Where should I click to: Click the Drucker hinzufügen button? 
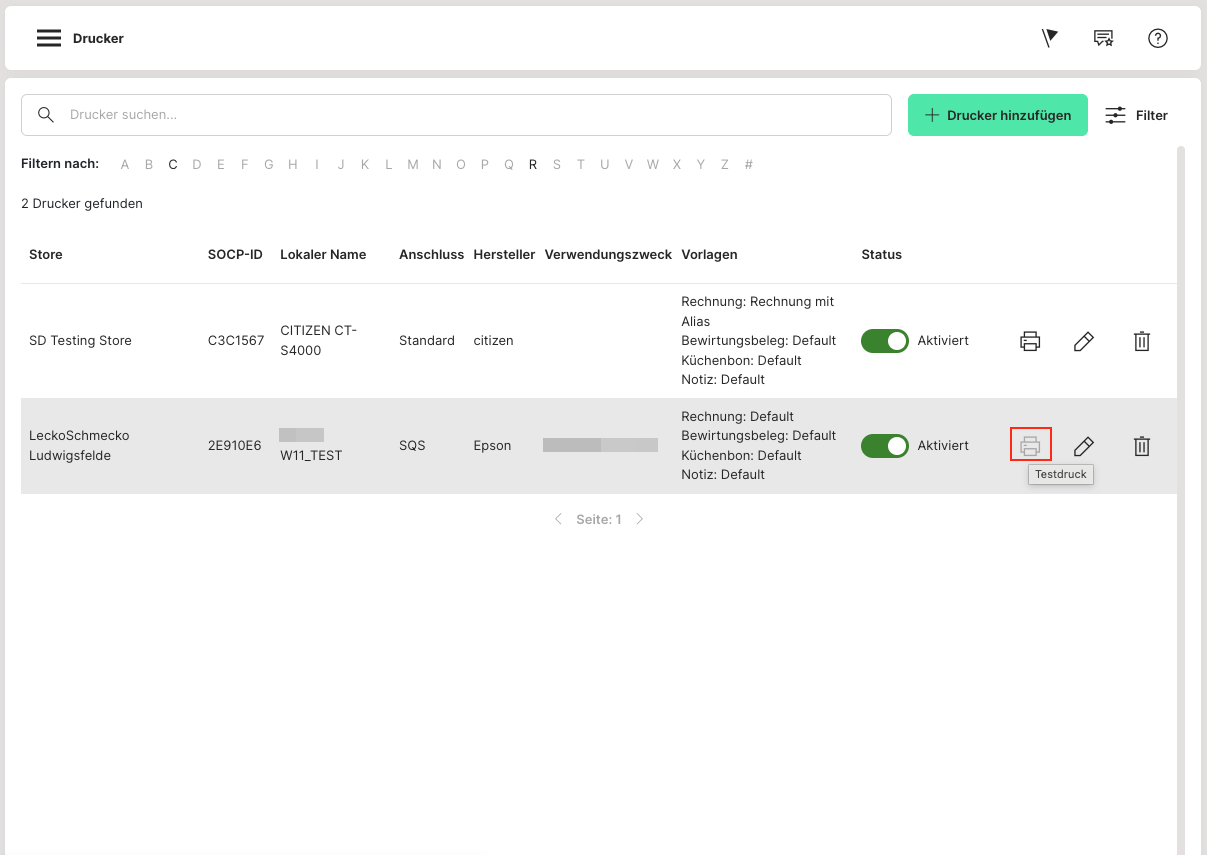997,115
